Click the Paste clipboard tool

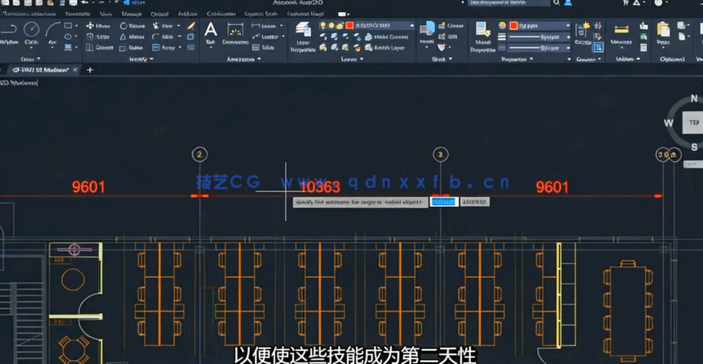coord(664,34)
